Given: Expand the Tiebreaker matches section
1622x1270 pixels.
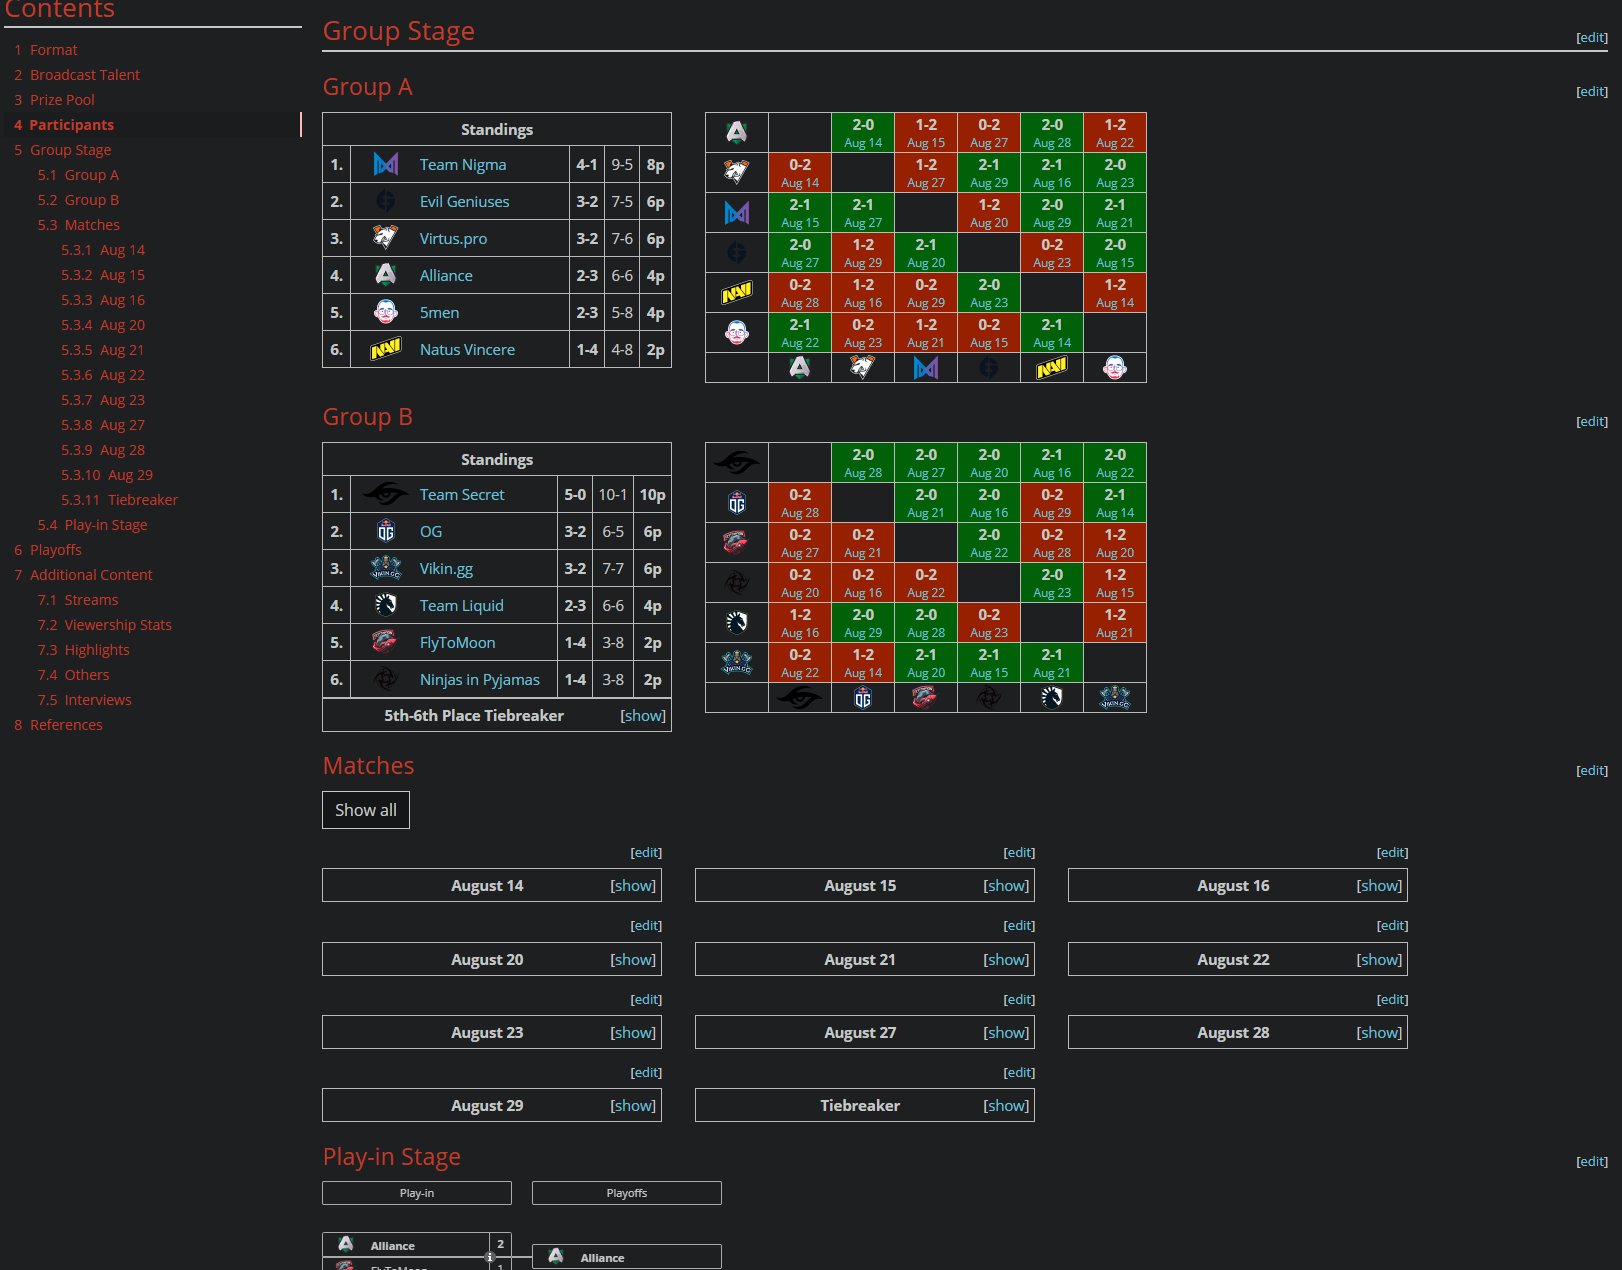Looking at the screenshot, I should point(1006,1105).
